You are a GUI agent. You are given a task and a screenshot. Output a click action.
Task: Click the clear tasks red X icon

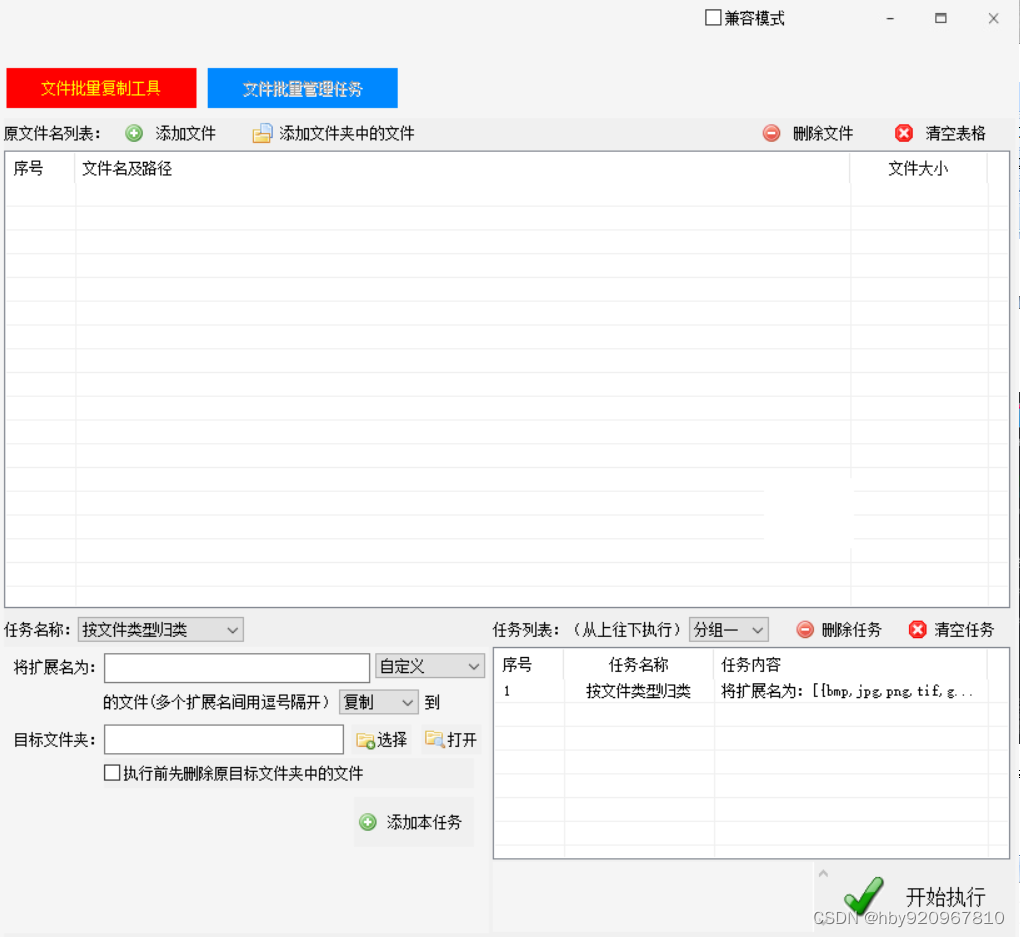click(x=917, y=629)
